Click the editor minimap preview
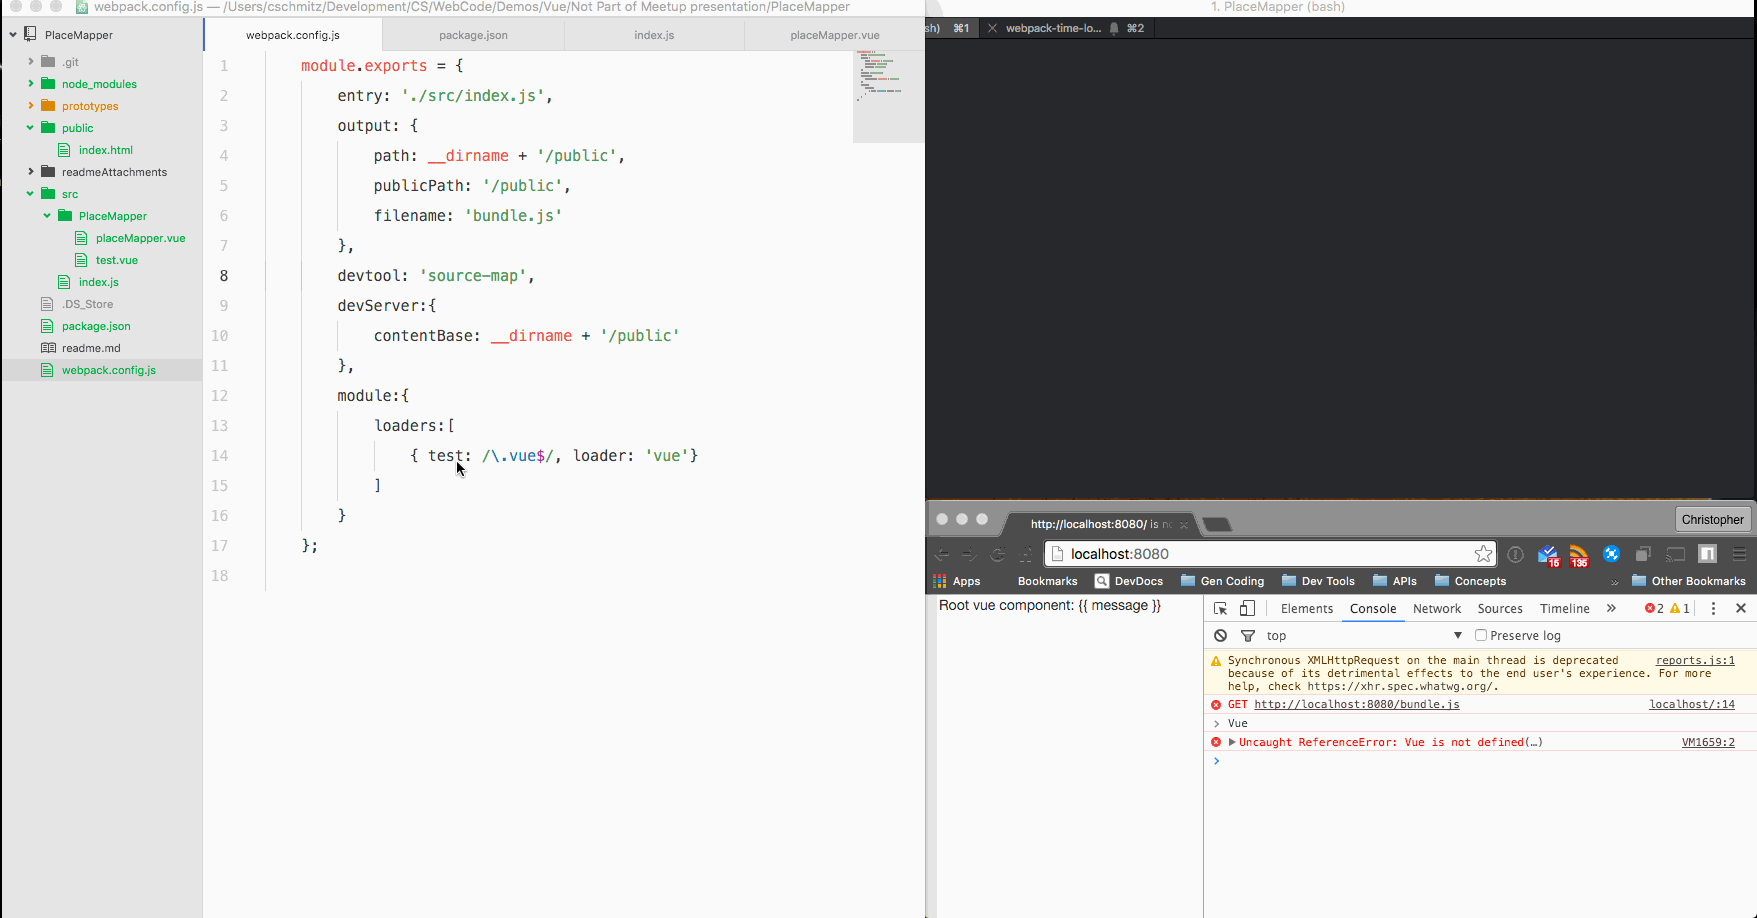This screenshot has width=1757, height=918. click(x=888, y=96)
